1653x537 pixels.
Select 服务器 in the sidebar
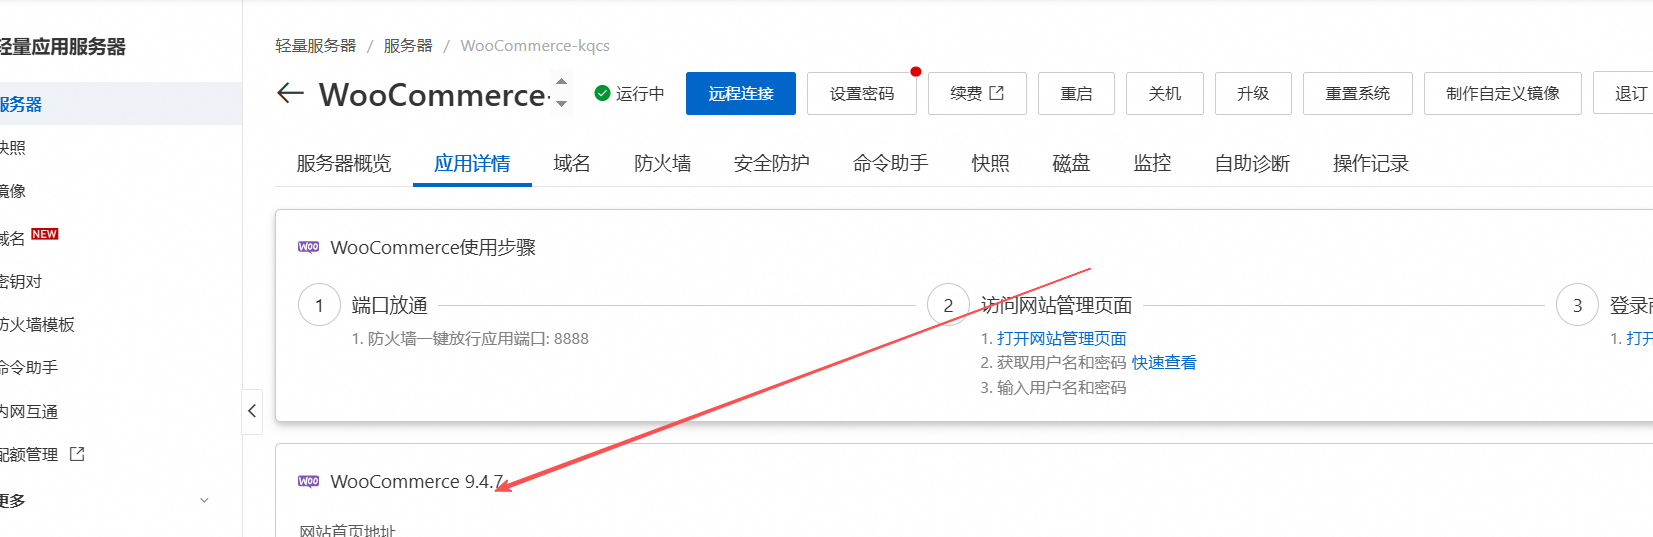tap(121, 104)
